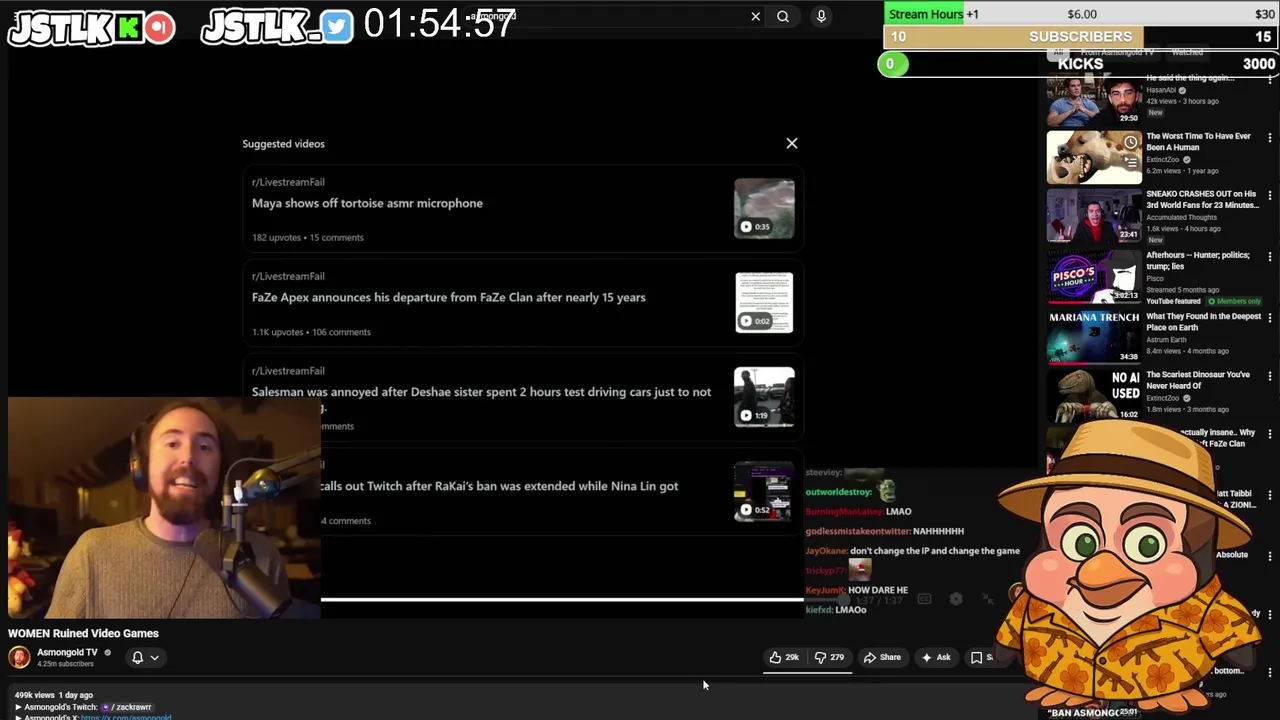Click the Pisco's Hour thumbnail
The width and height of the screenshot is (1280, 720).
pyautogui.click(x=1094, y=276)
